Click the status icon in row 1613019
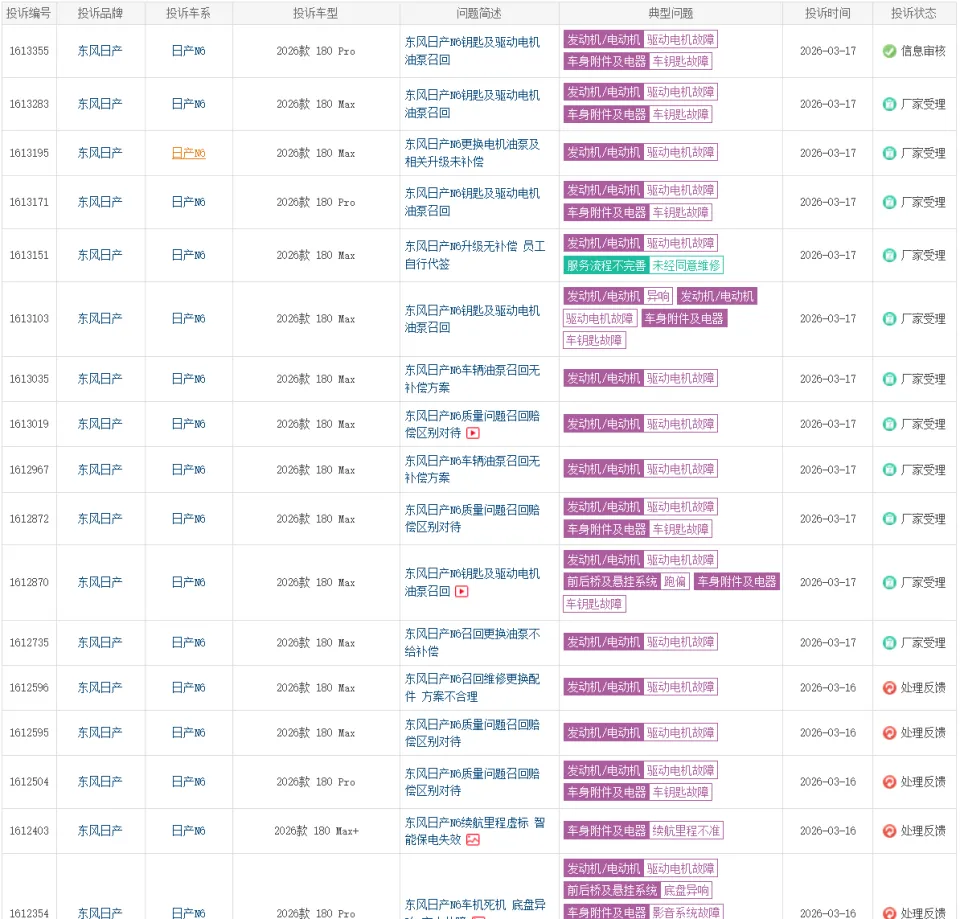The width and height of the screenshot is (960, 919). [889, 424]
